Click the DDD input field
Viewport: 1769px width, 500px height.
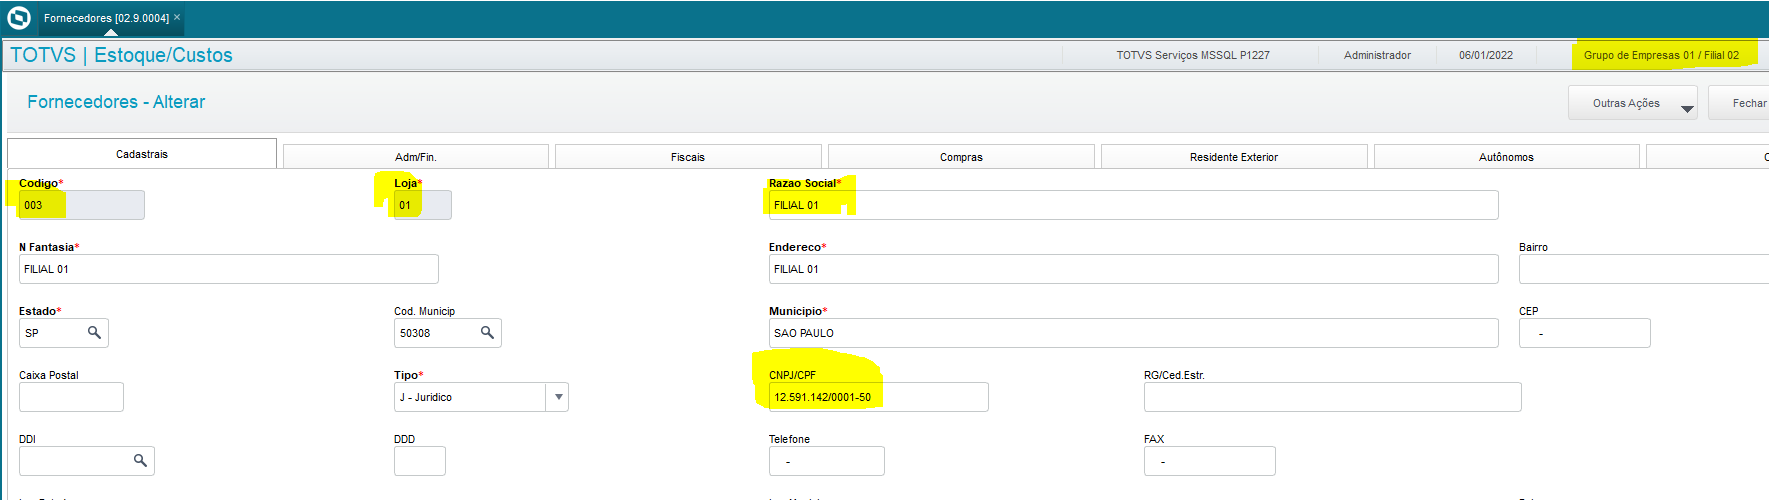click(x=420, y=461)
